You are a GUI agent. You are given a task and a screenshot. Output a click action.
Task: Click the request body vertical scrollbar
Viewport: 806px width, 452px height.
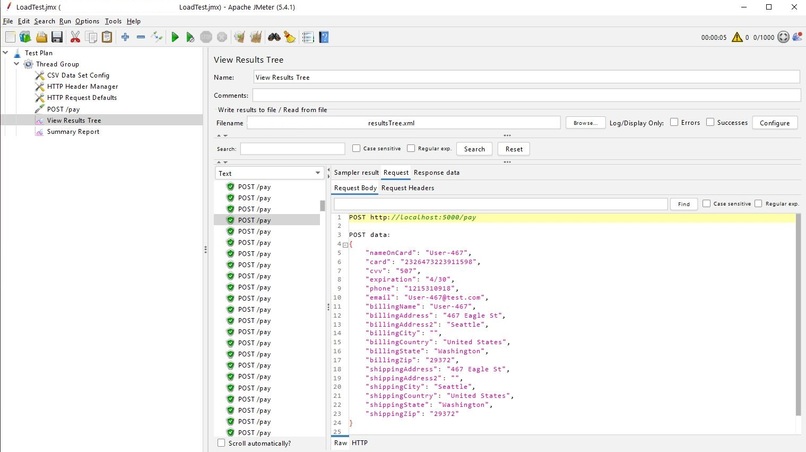tap(798, 315)
